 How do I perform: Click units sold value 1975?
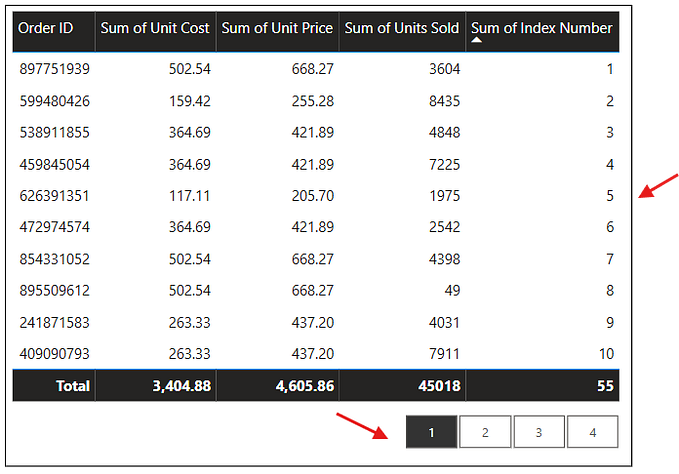(444, 196)
